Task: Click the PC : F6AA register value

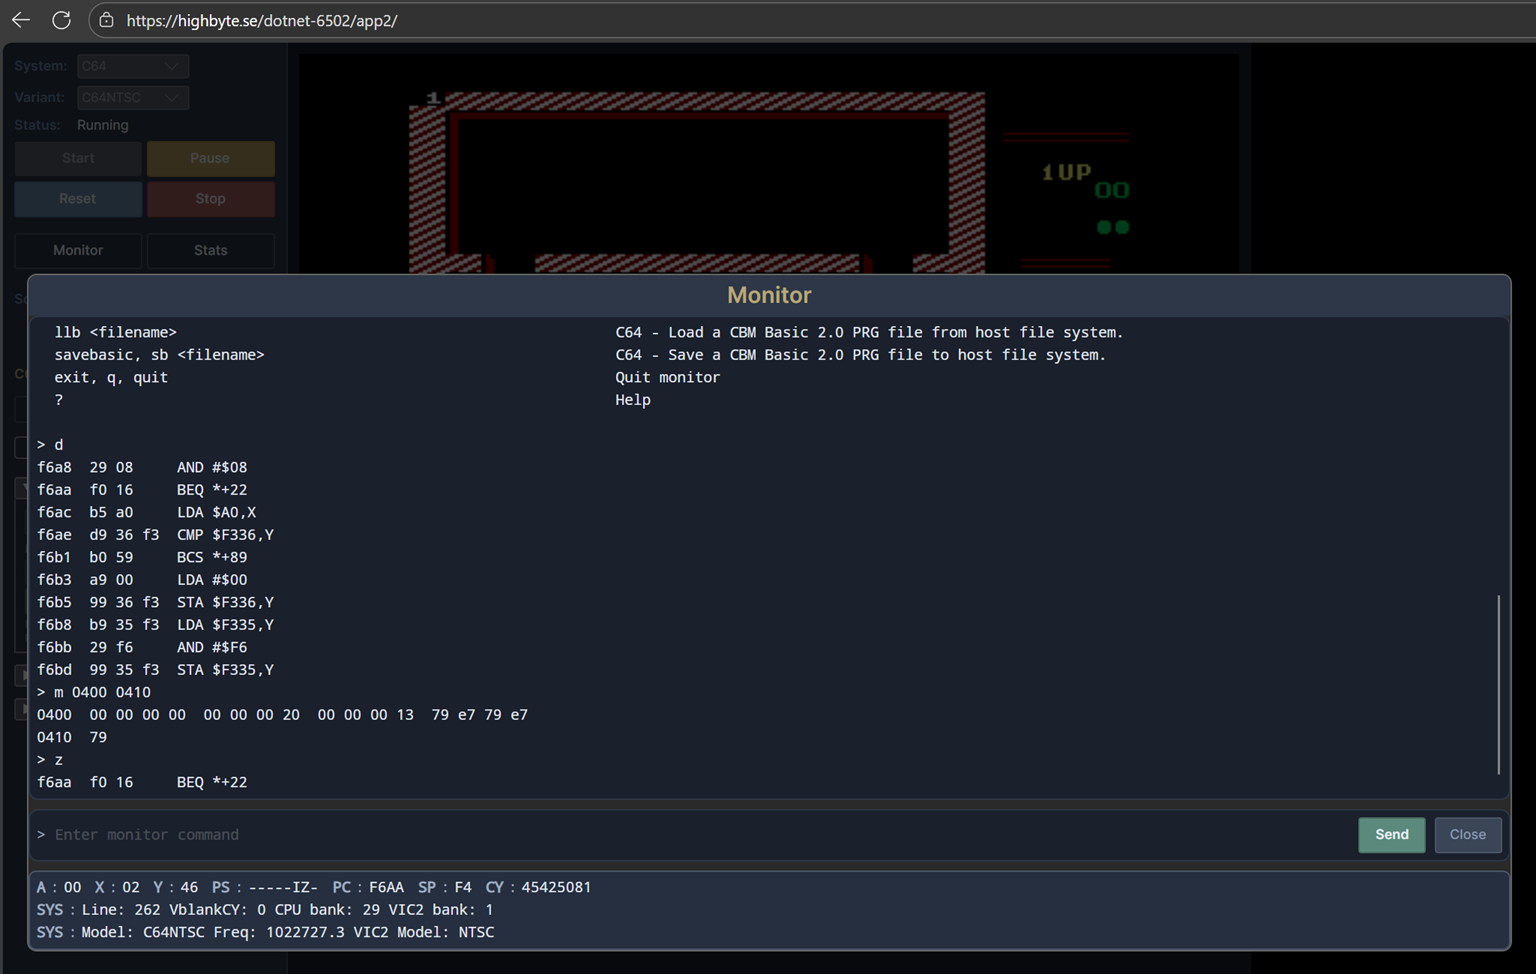Action: [367, 887]
